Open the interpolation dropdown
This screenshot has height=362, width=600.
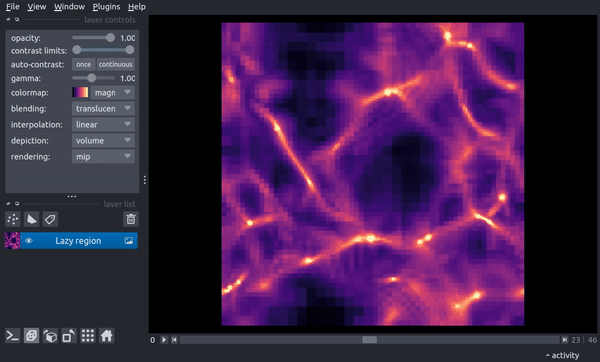[103, 125]
